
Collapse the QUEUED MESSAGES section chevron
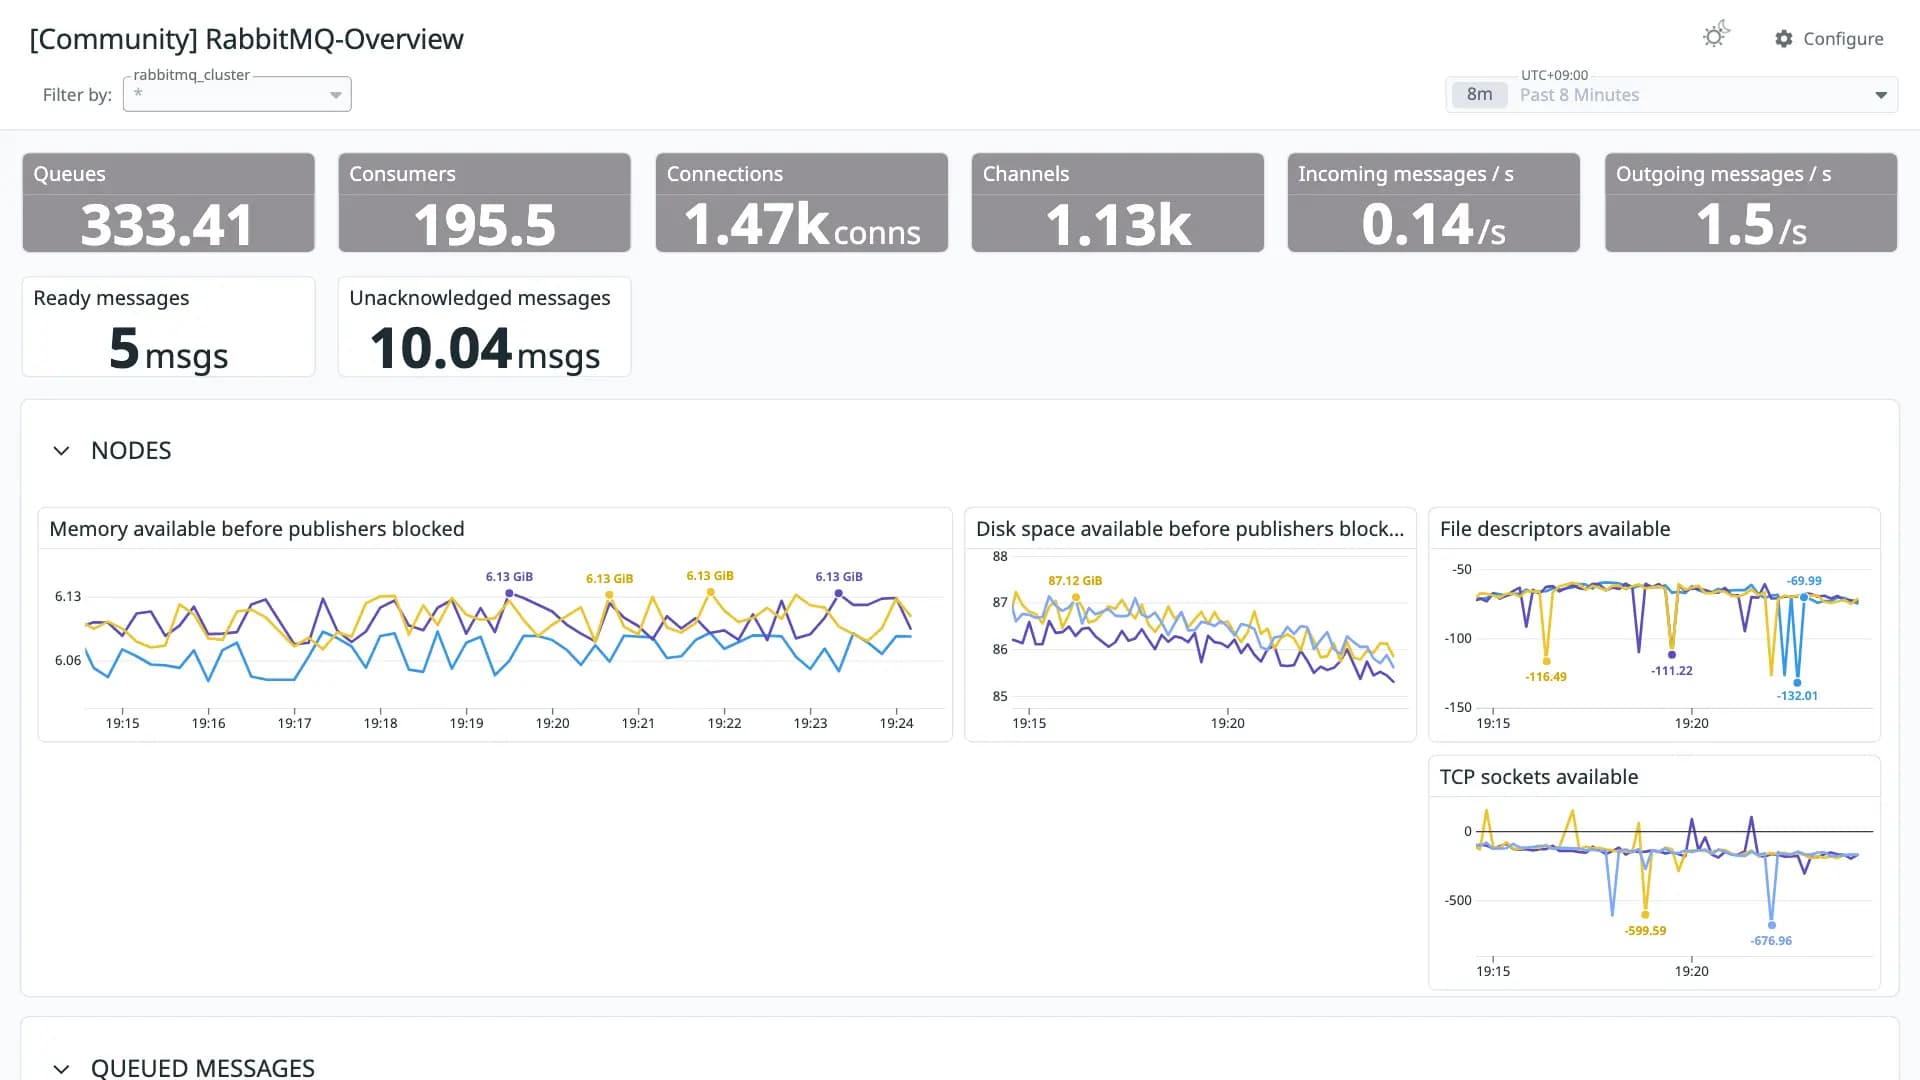click(x=61, y=1068)
